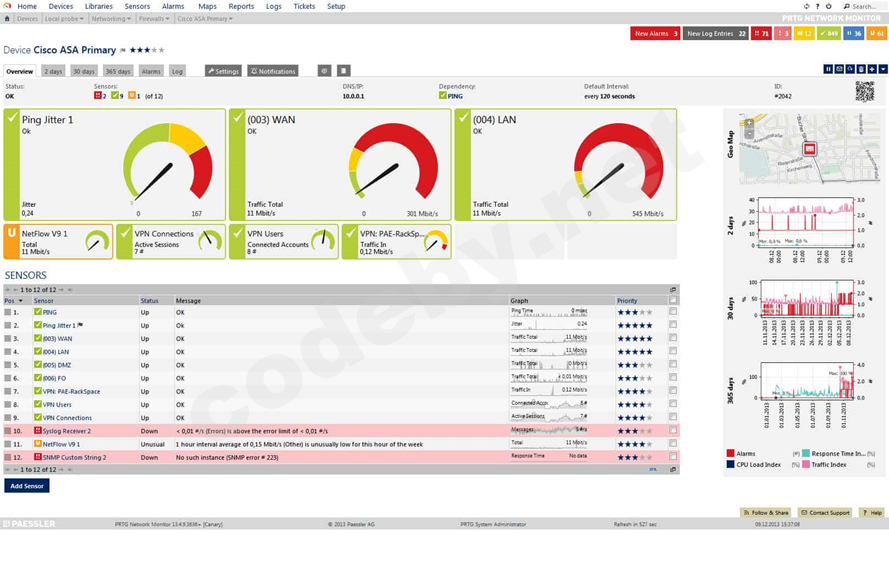Image resolution: width=889 pixels, height=568 pixels.
Task: Switch to the 365 days tab
Action: click(118, 71)
